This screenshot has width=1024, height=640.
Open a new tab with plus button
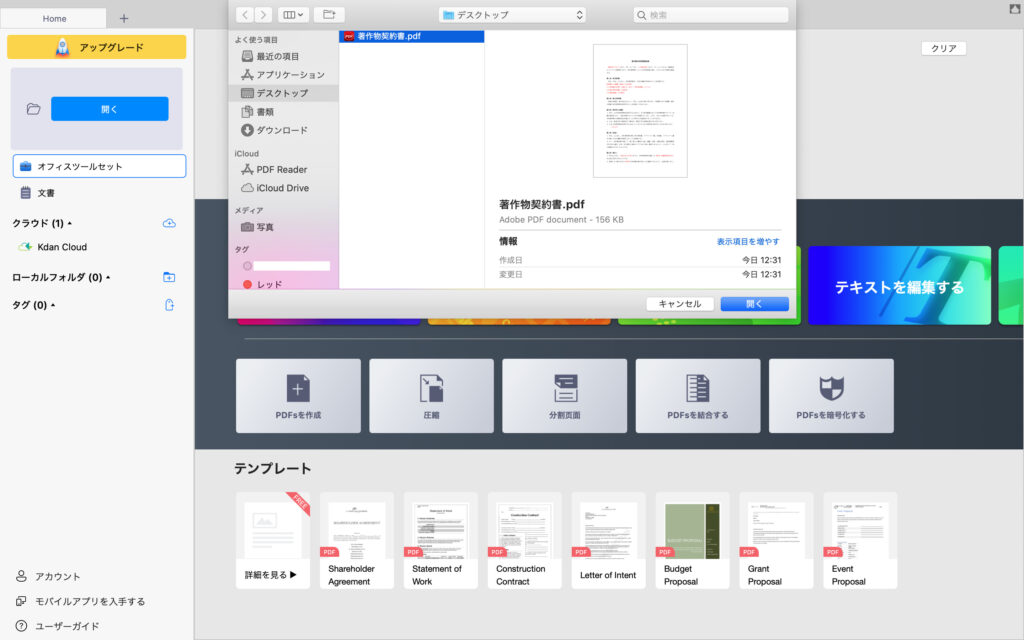pos(124,18)
